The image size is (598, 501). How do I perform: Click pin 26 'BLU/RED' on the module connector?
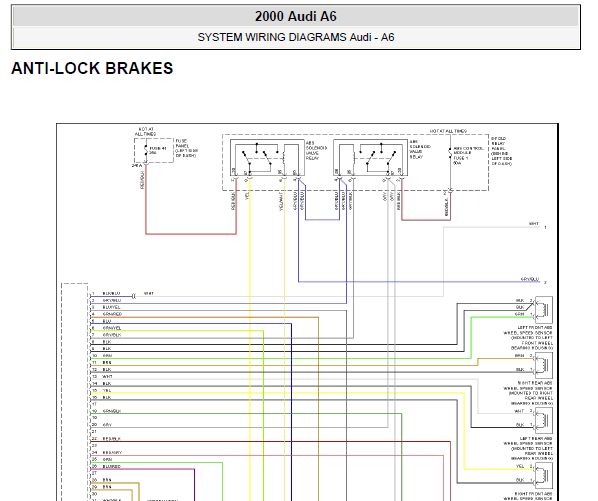tap(112, 466)
